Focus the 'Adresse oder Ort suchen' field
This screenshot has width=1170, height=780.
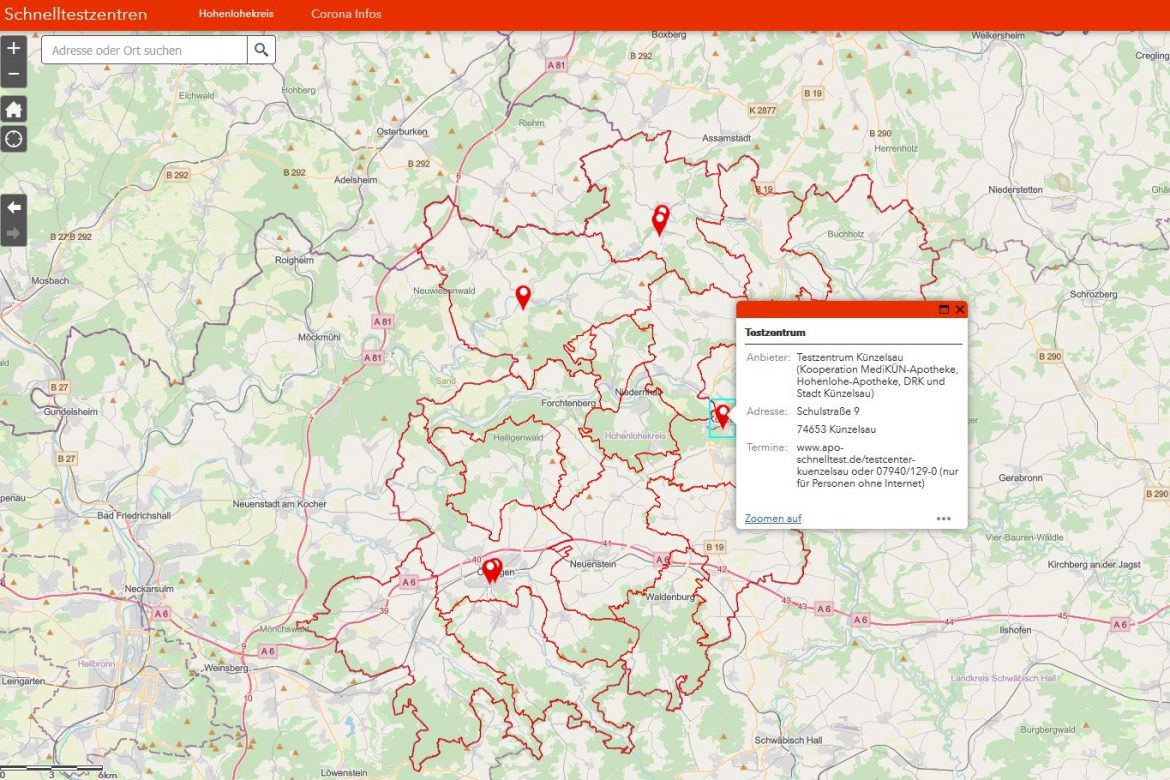click(x=144, y=50)
